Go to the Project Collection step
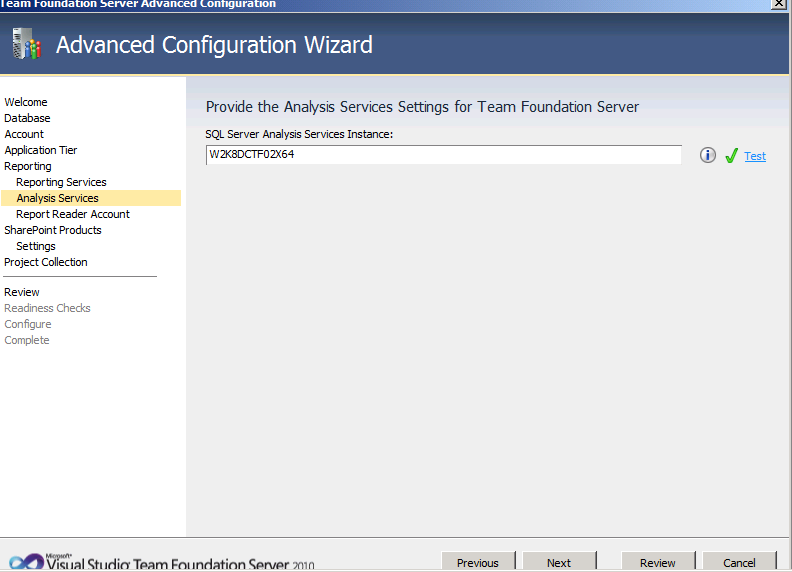This screenshot has width=792, height=572. point(46,262)
